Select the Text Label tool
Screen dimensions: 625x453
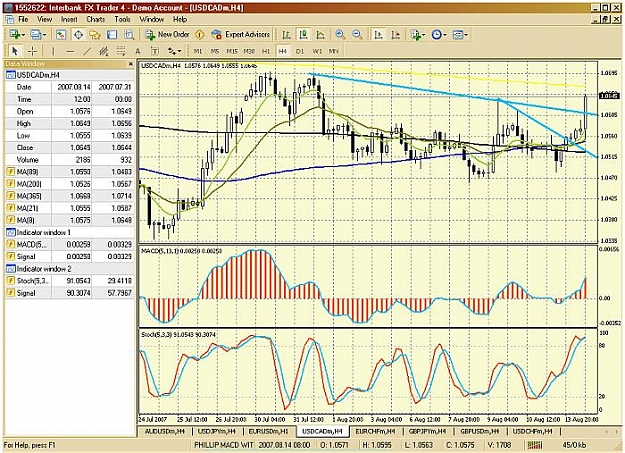point(155,51)
